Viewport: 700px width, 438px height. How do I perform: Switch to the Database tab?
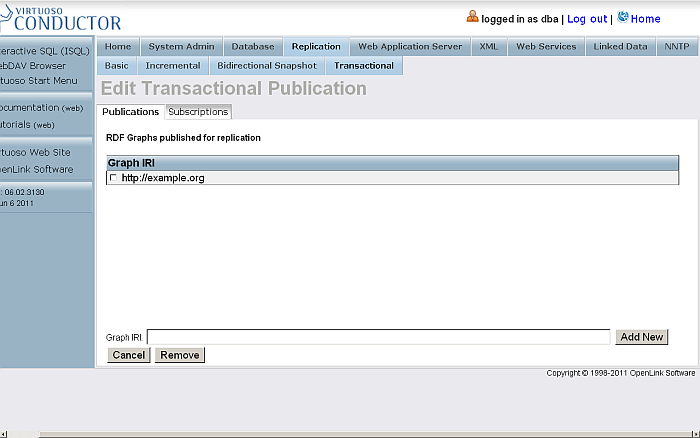(253, 46)
